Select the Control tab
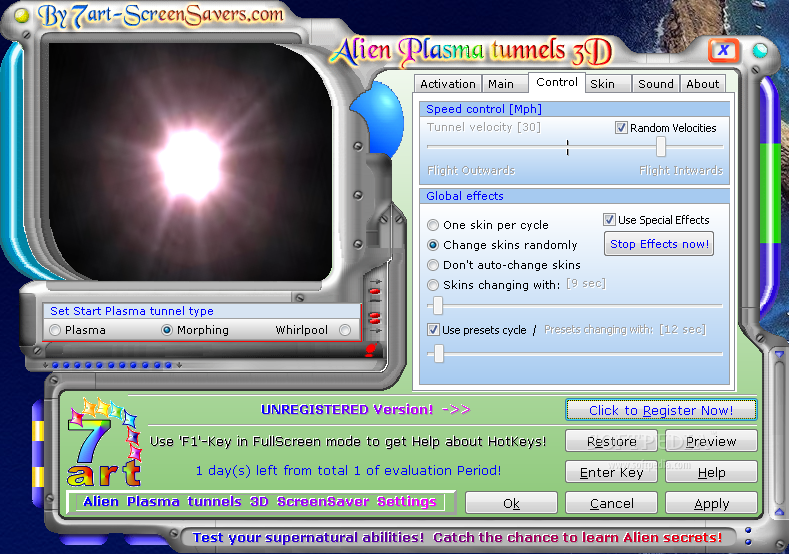 click(557, 82)
